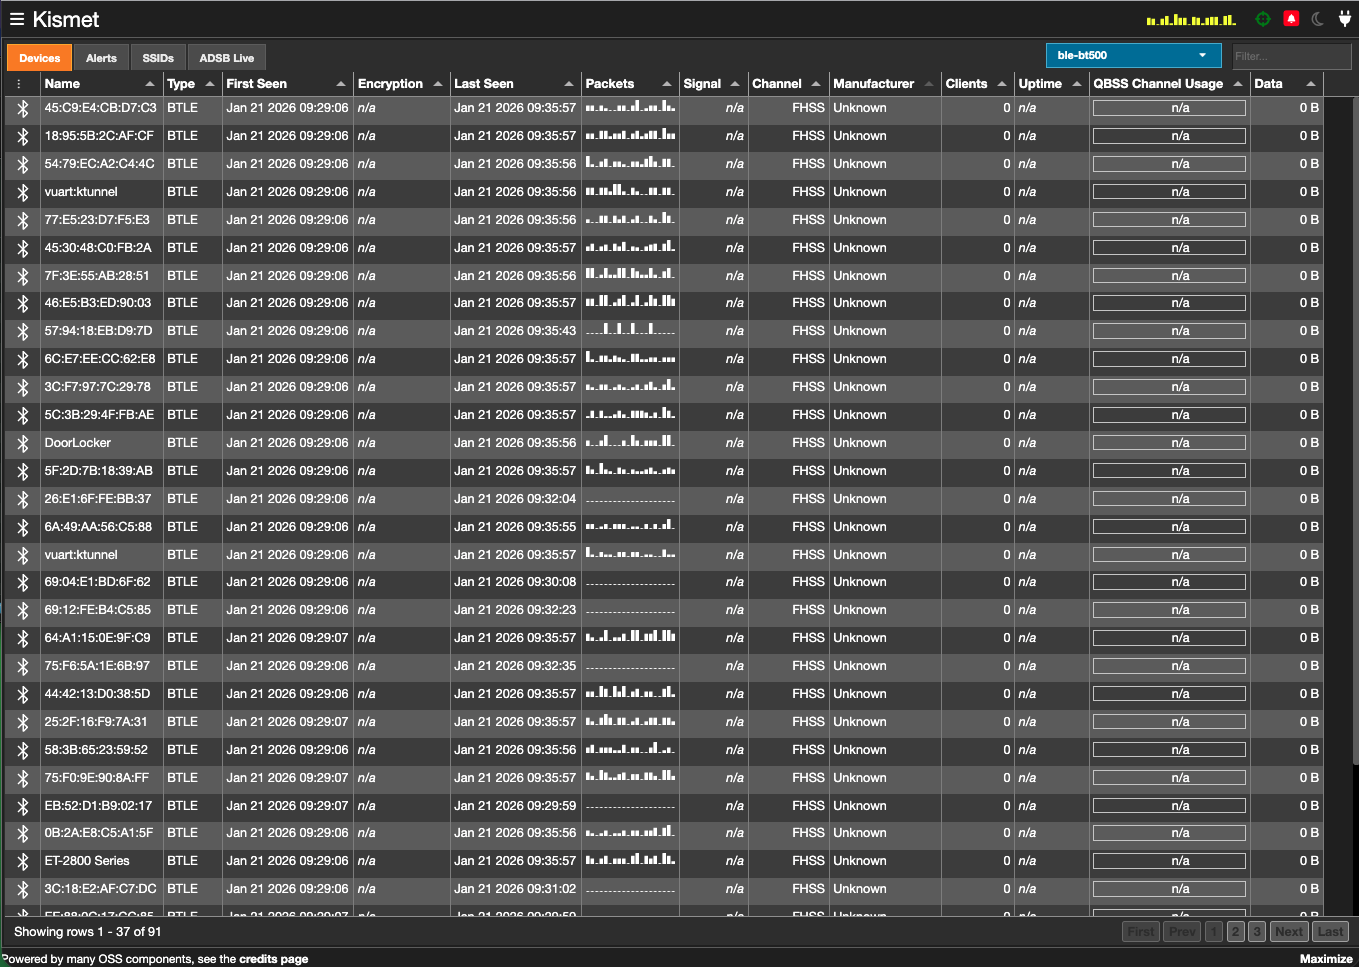Open column settings via the three-dot icon

point(17,83)
